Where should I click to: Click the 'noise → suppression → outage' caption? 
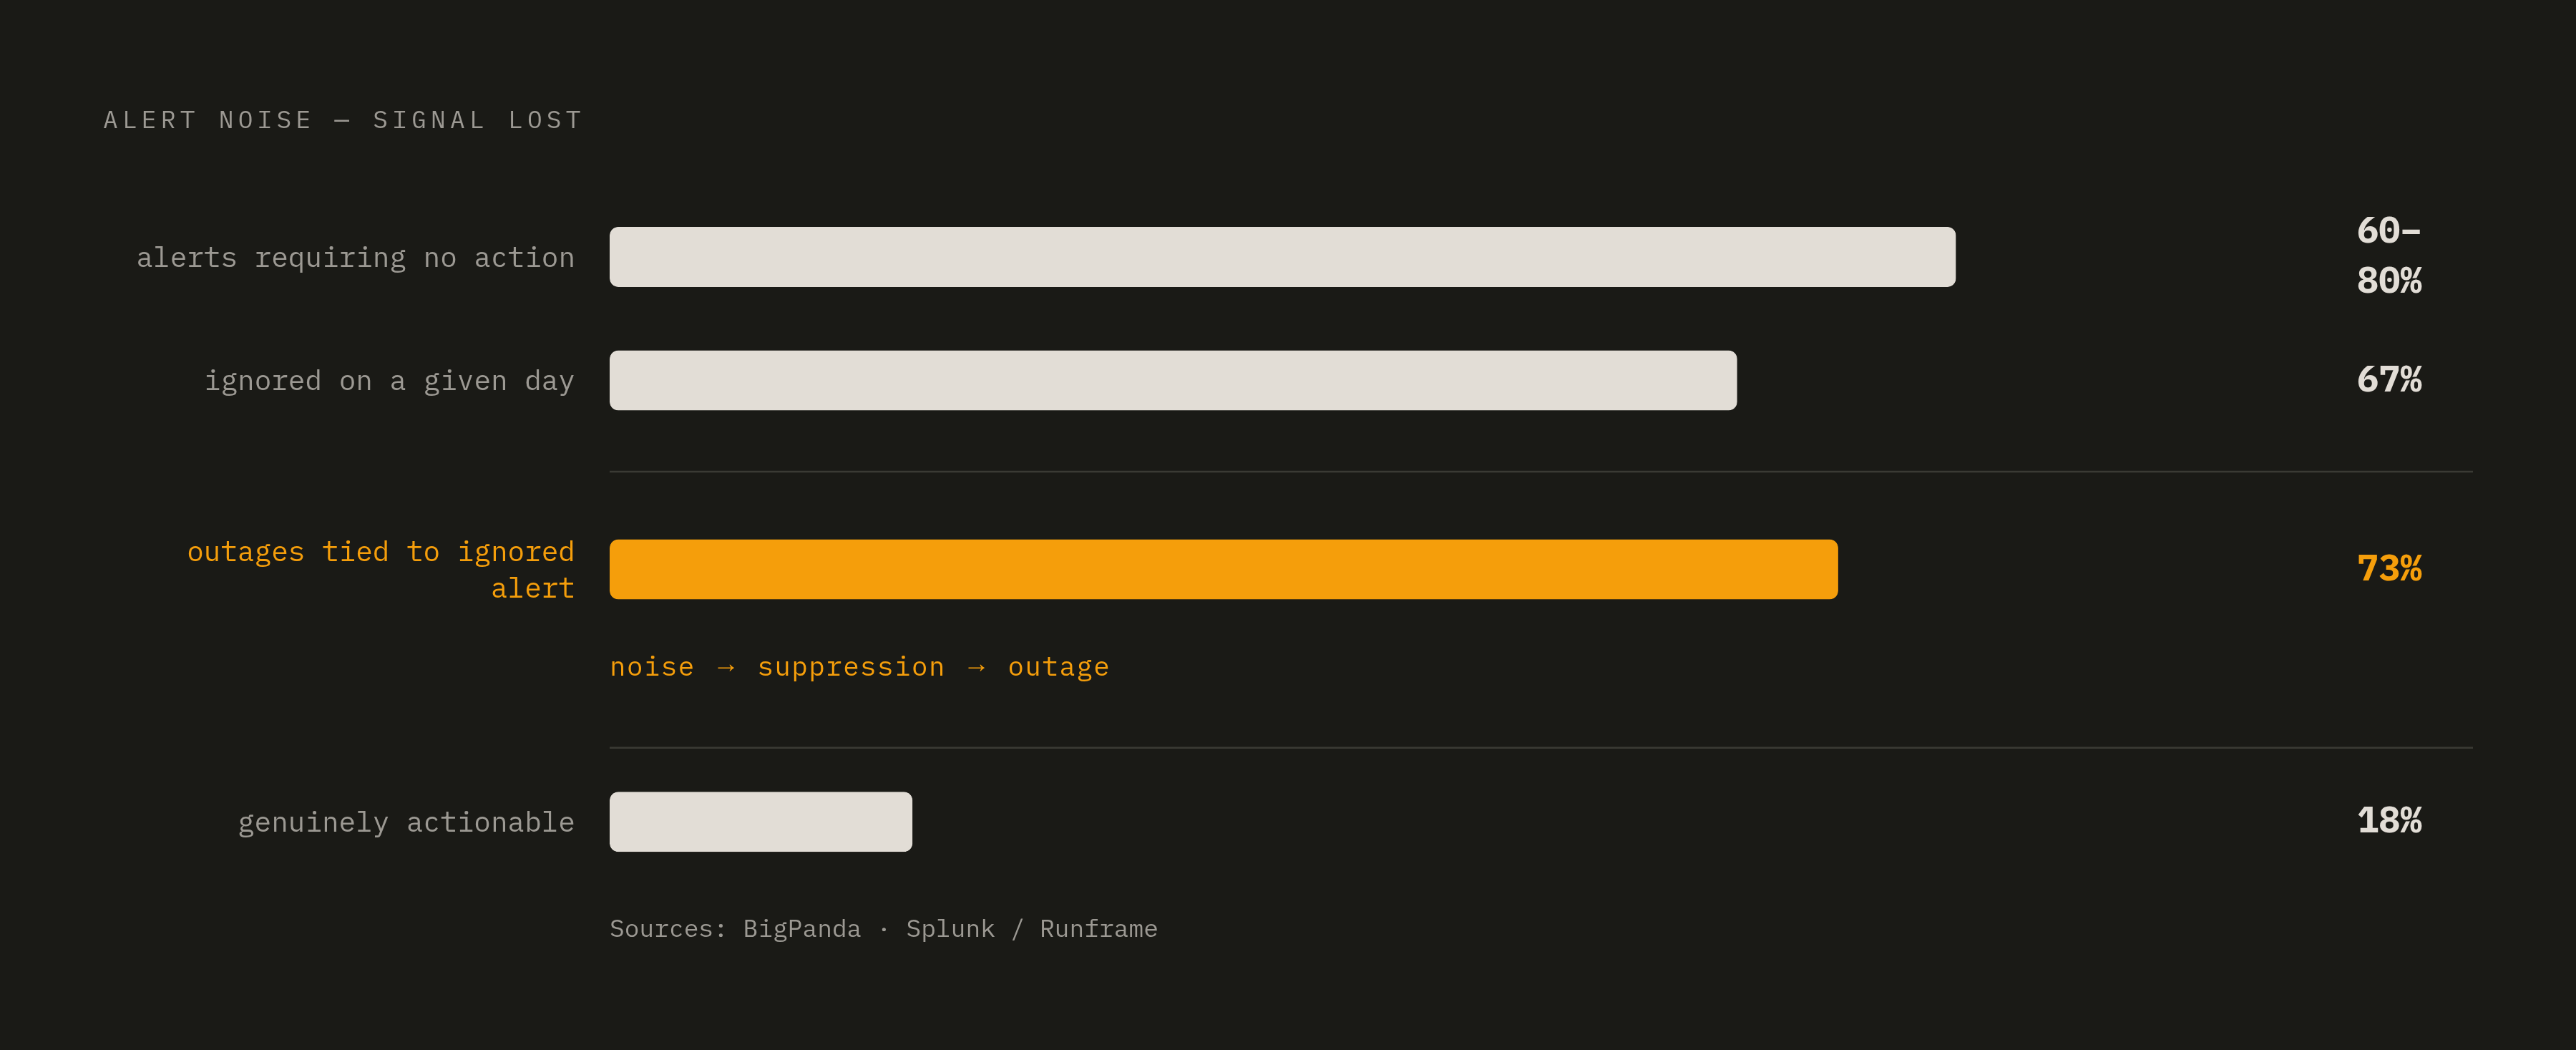point(859,667)
